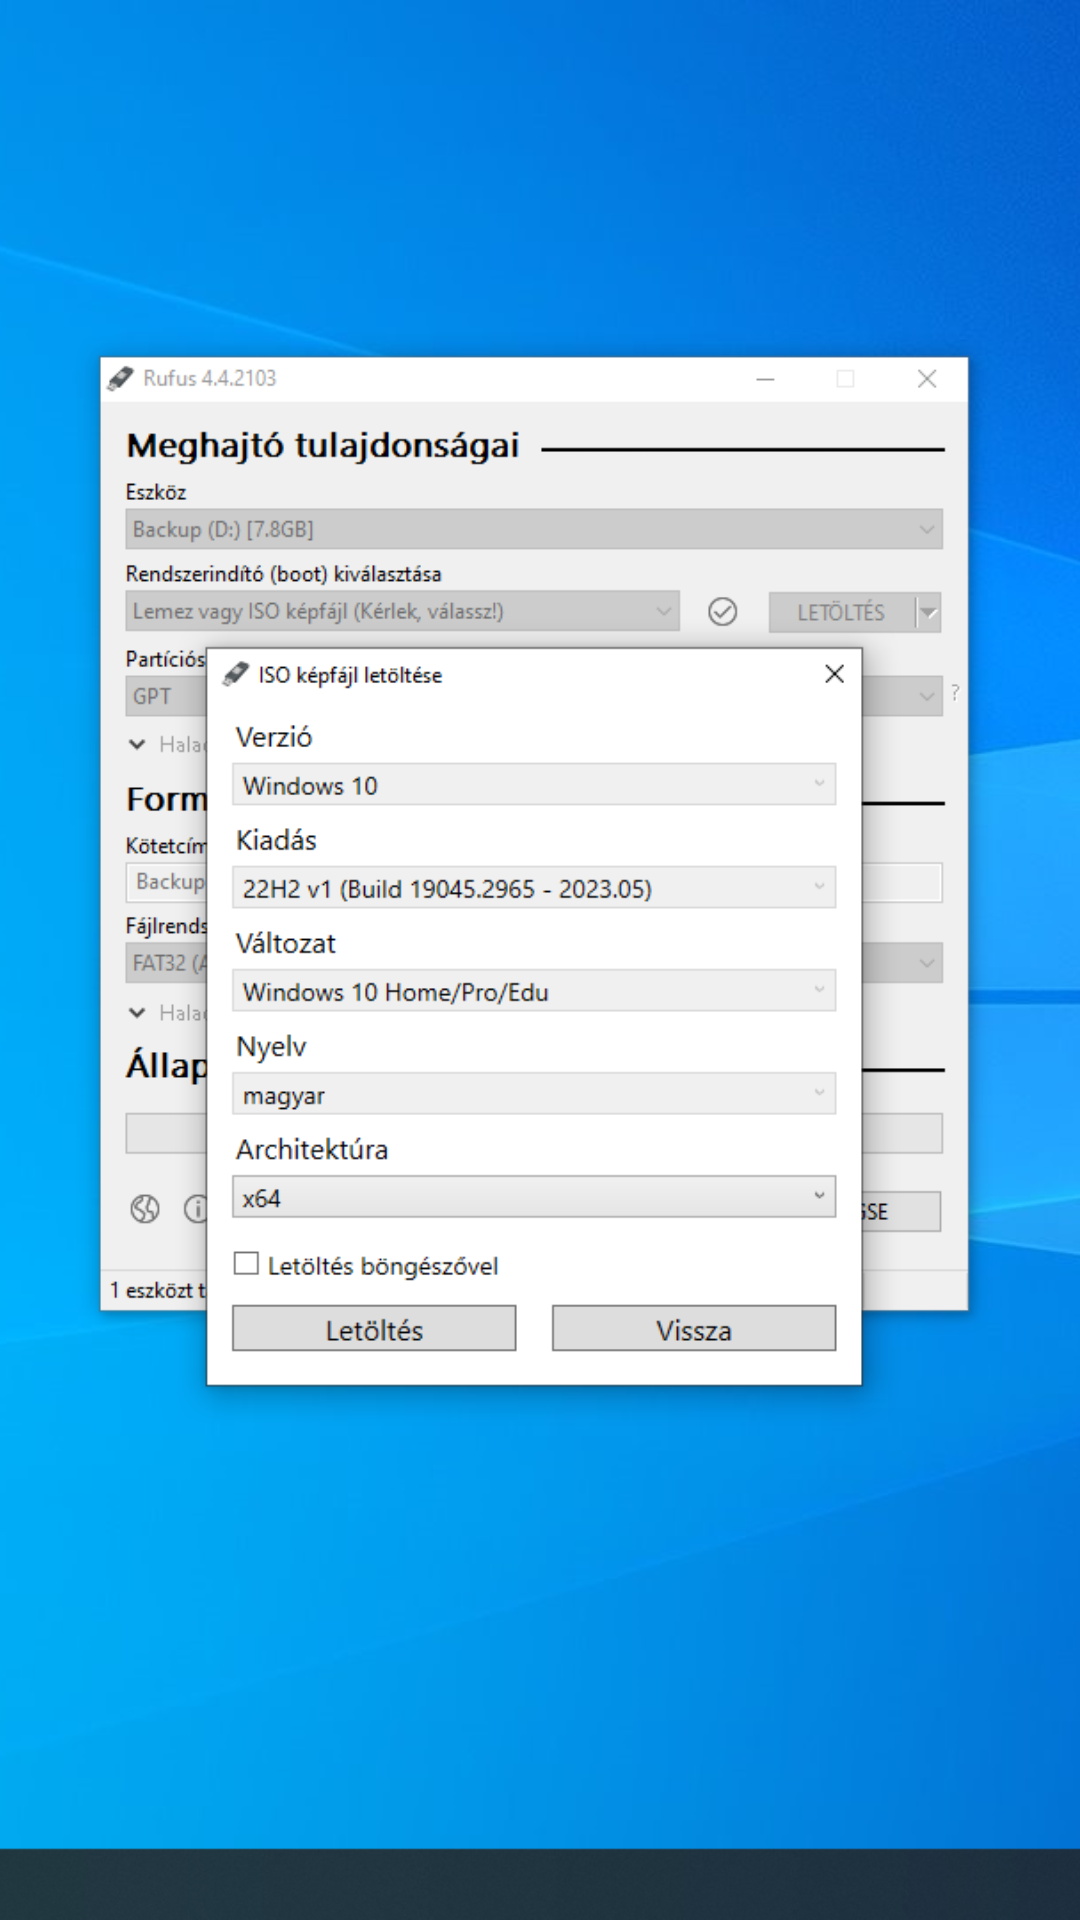Expand the Architektúra x64 combo box
The width and height of the screenshot is (1080, 1920).
[533, 1197]
